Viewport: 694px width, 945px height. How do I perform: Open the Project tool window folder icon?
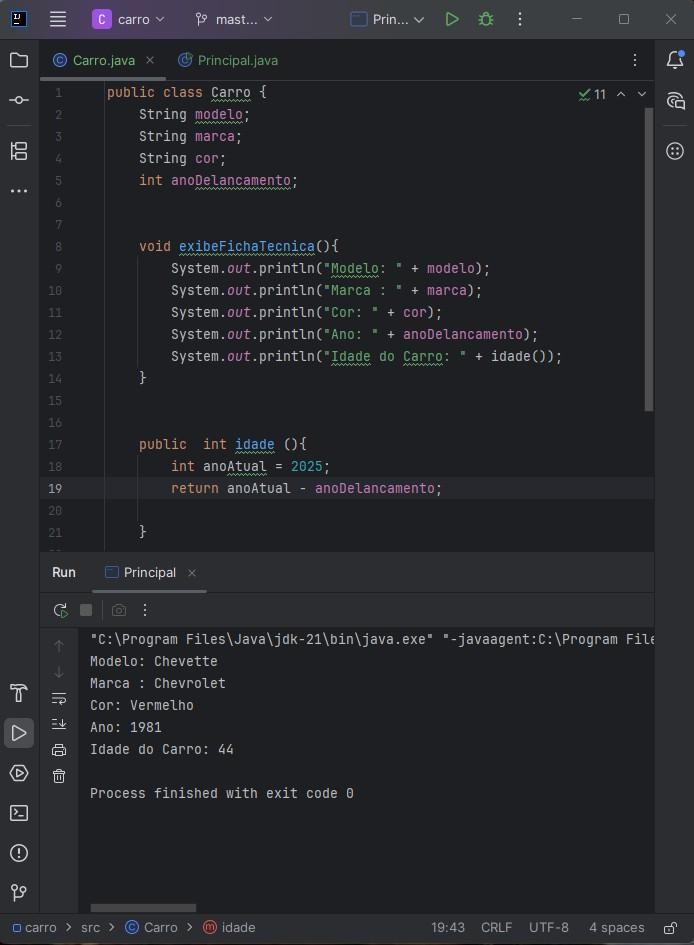tap(19, 60)
